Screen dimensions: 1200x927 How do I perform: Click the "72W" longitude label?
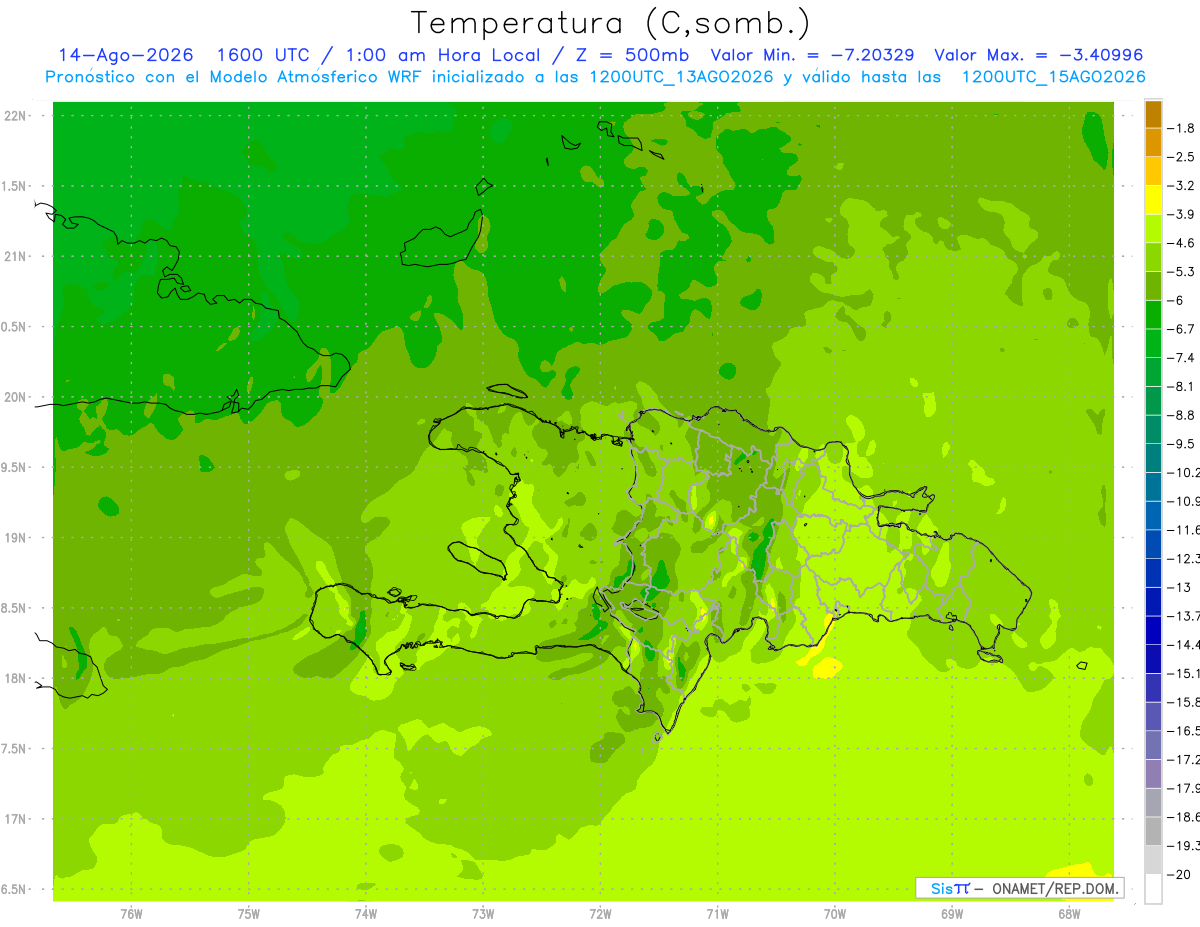(x=600, y=913)
